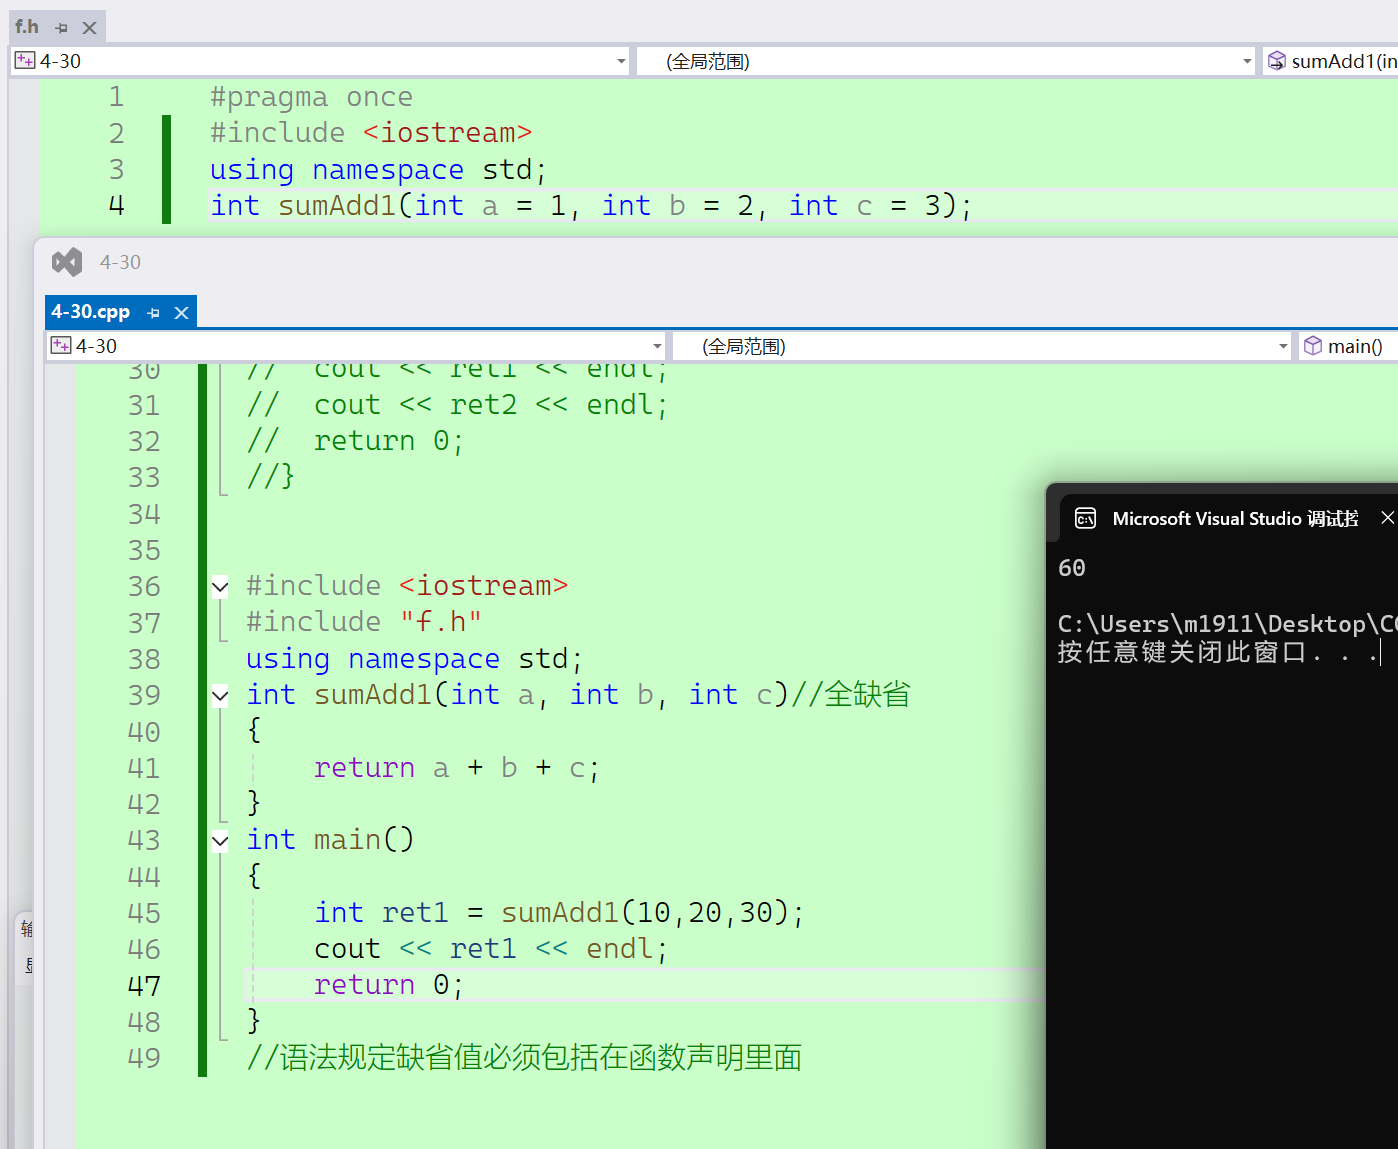Open the 4-30 project dropdown in the 4-30.cpp window
Screen dimensions: 1398x1149
356,346
